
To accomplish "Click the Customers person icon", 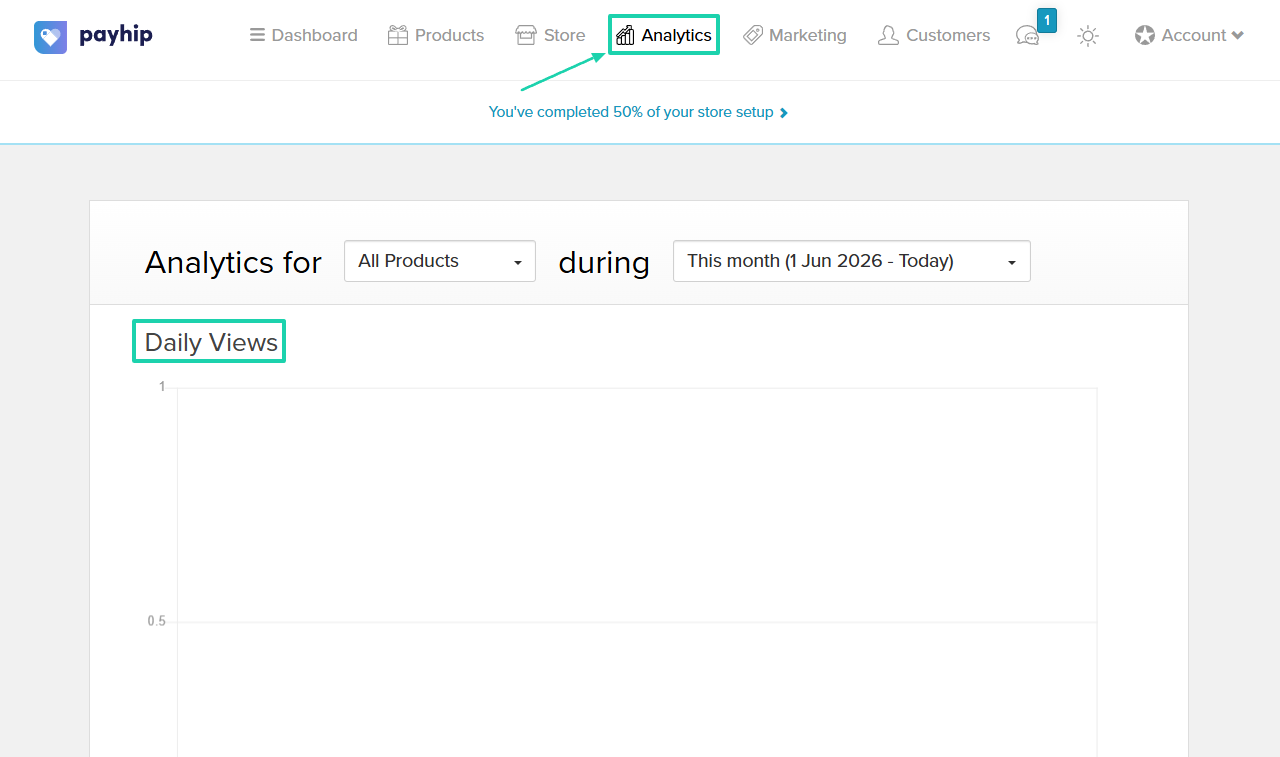I will (888, 35).
